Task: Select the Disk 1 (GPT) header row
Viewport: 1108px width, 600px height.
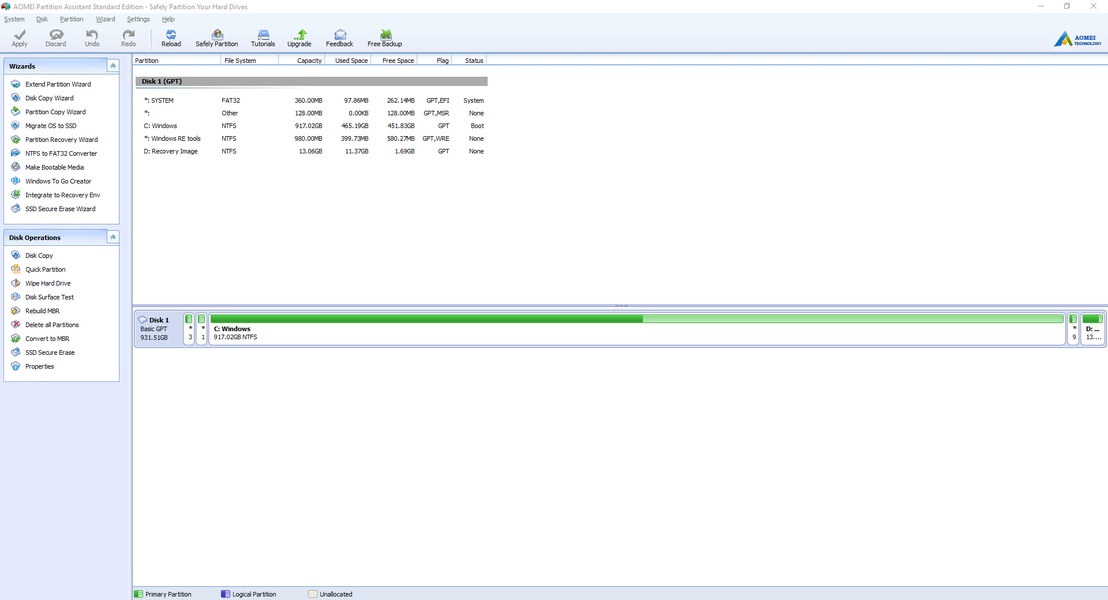Action: [x=312, y=81]
